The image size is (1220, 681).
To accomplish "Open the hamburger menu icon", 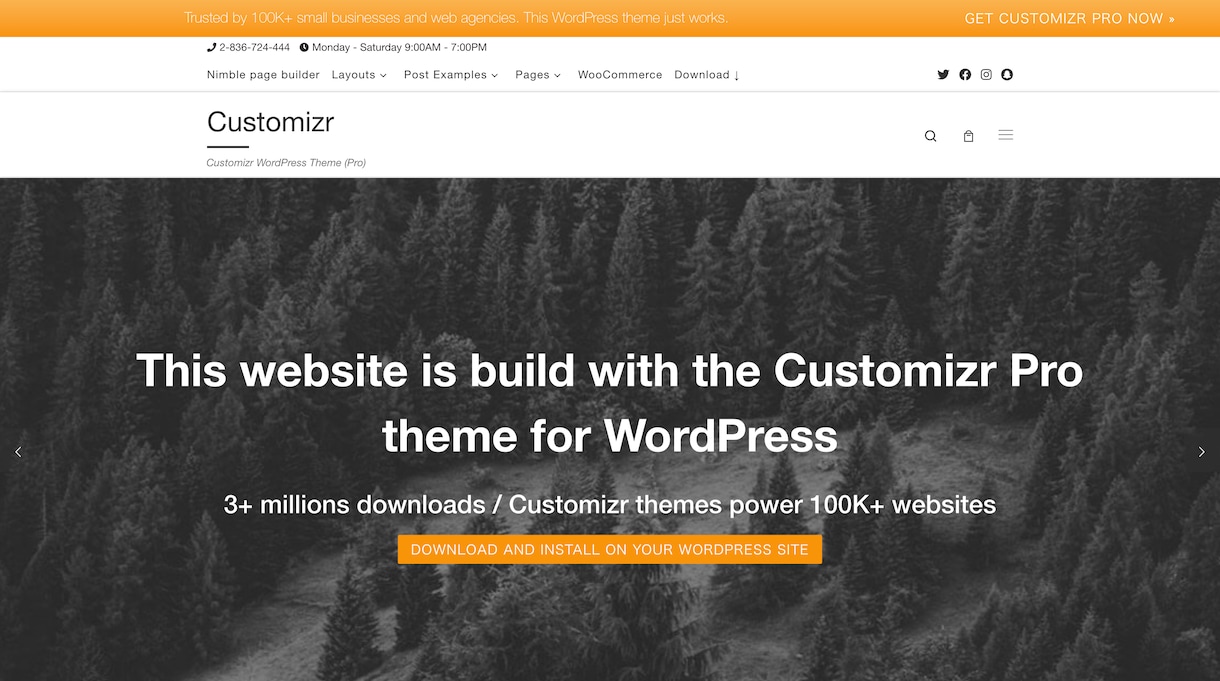I will (x=1006, y=135).
